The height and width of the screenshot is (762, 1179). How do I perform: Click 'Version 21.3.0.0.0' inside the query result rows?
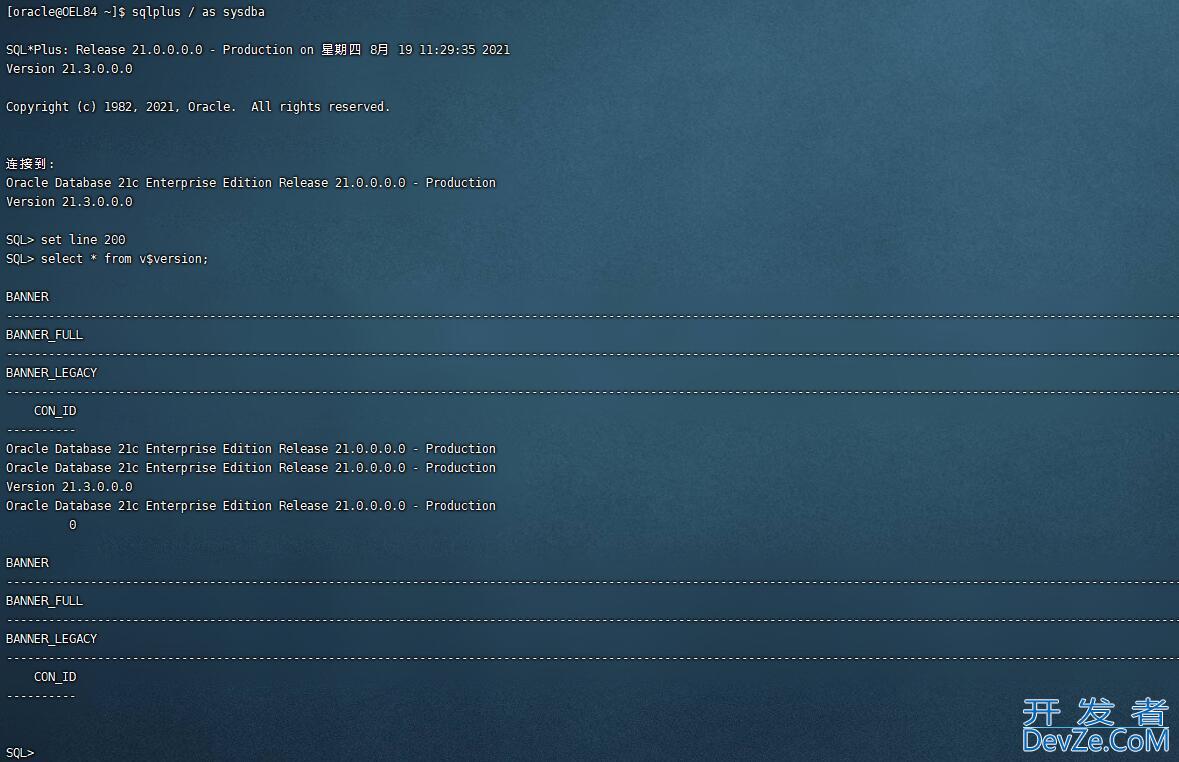[69, 487]
